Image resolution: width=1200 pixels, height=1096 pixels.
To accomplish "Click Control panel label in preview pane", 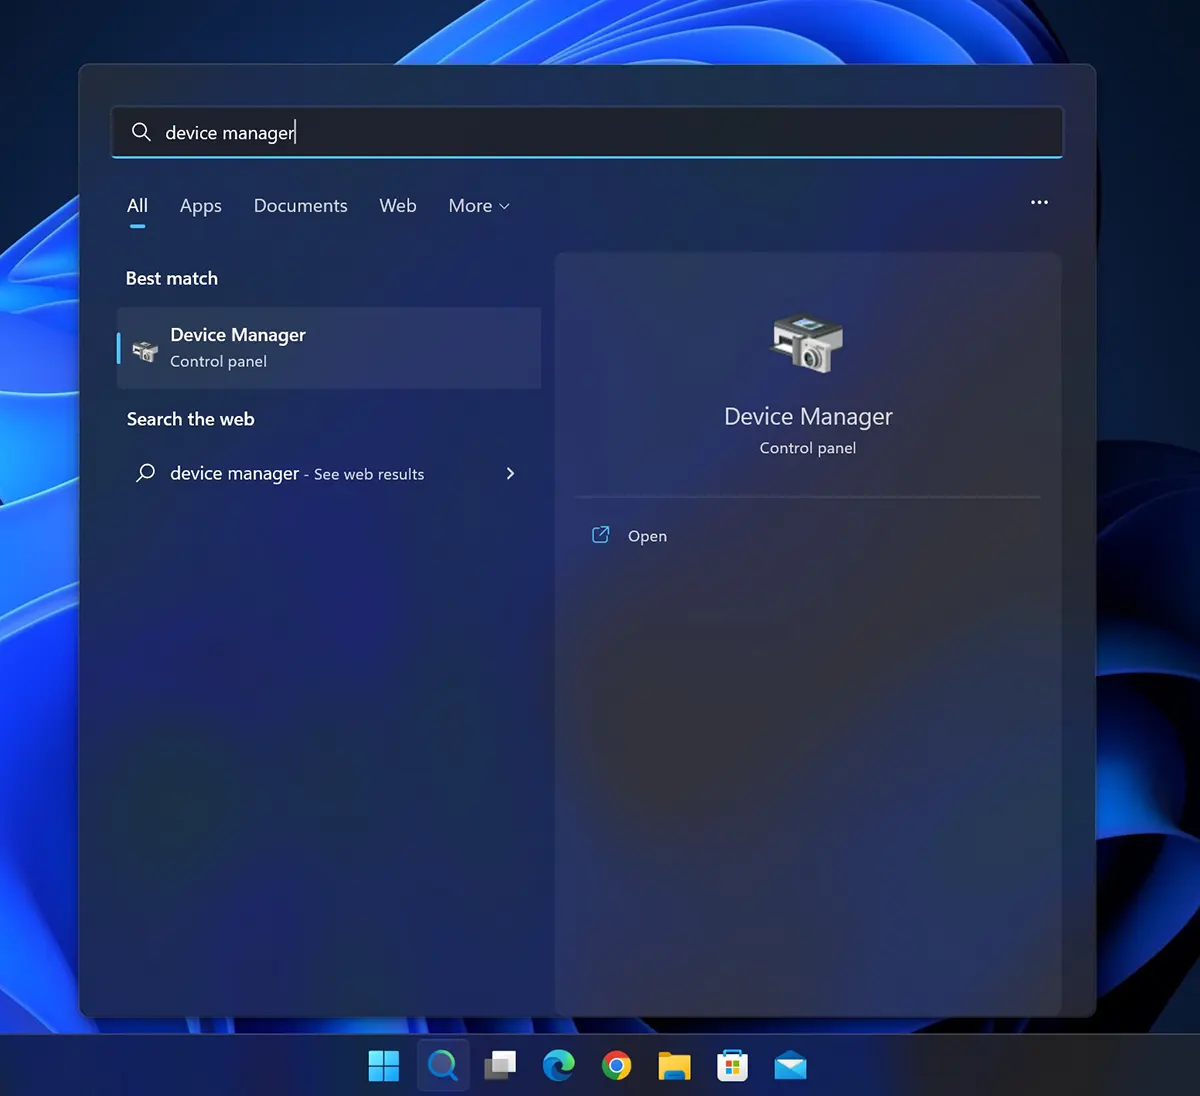I will click(x=808, y=448).
